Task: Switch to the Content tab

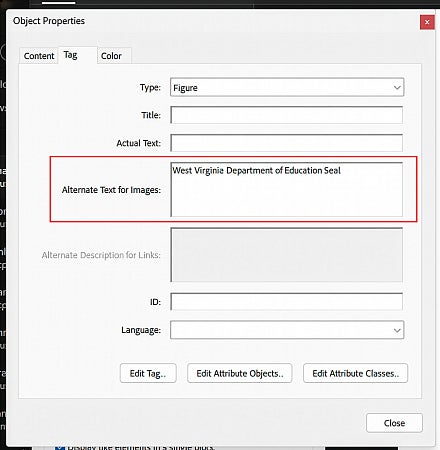Action: 39,56
